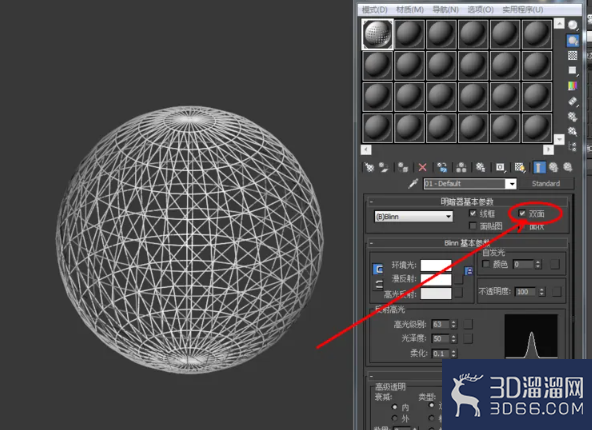Enable the 面贴图 face map checkbox
This screenshot has height=430, width=592.
(x=472, y=226)
